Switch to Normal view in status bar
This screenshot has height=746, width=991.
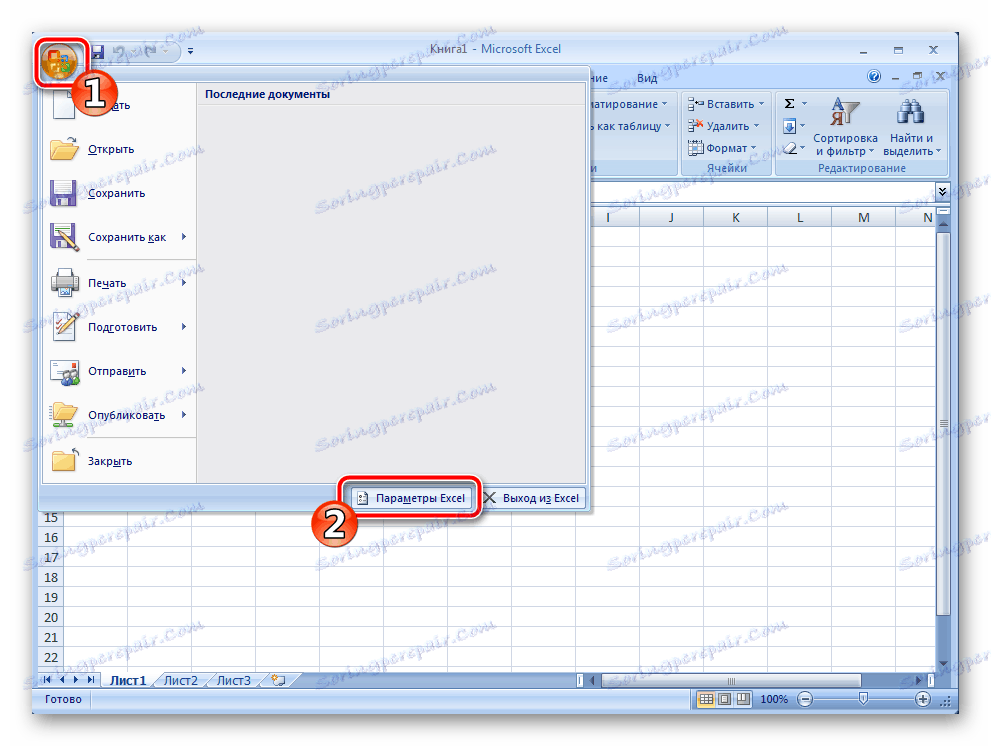tap(706, 699)
